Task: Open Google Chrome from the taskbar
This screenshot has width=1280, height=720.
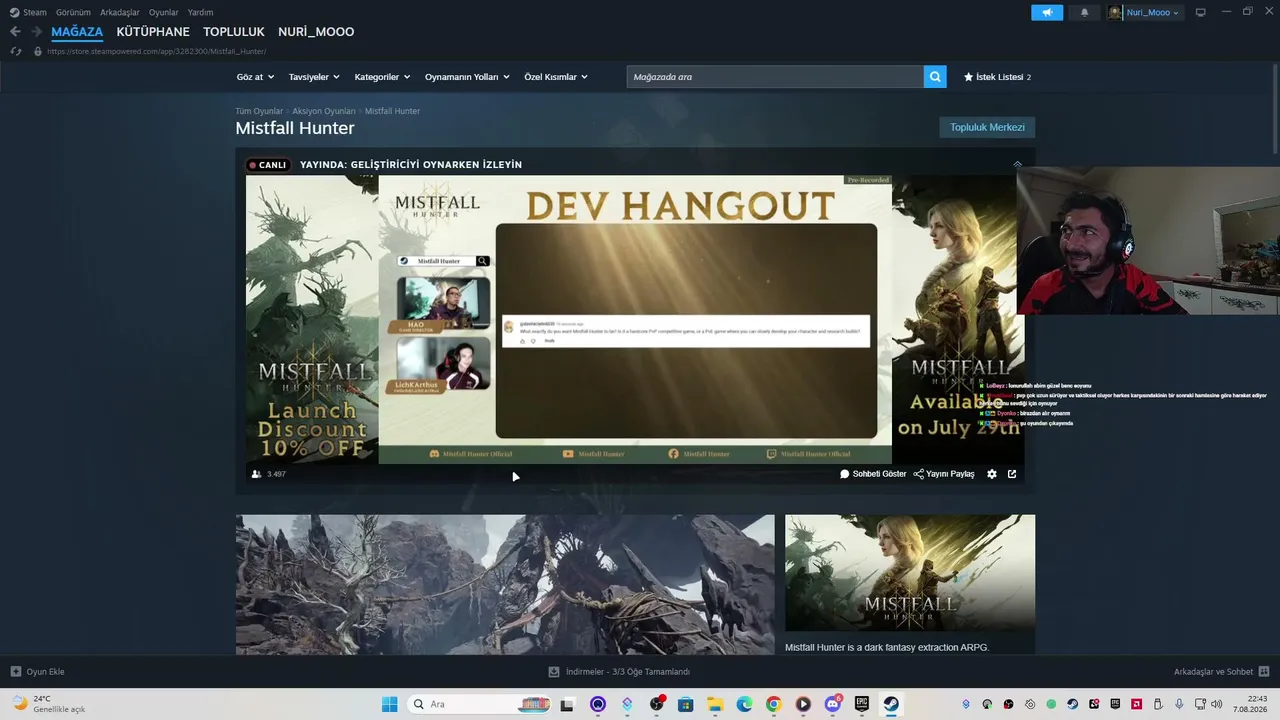Action: pyautogui.click(x=773, y=704)
